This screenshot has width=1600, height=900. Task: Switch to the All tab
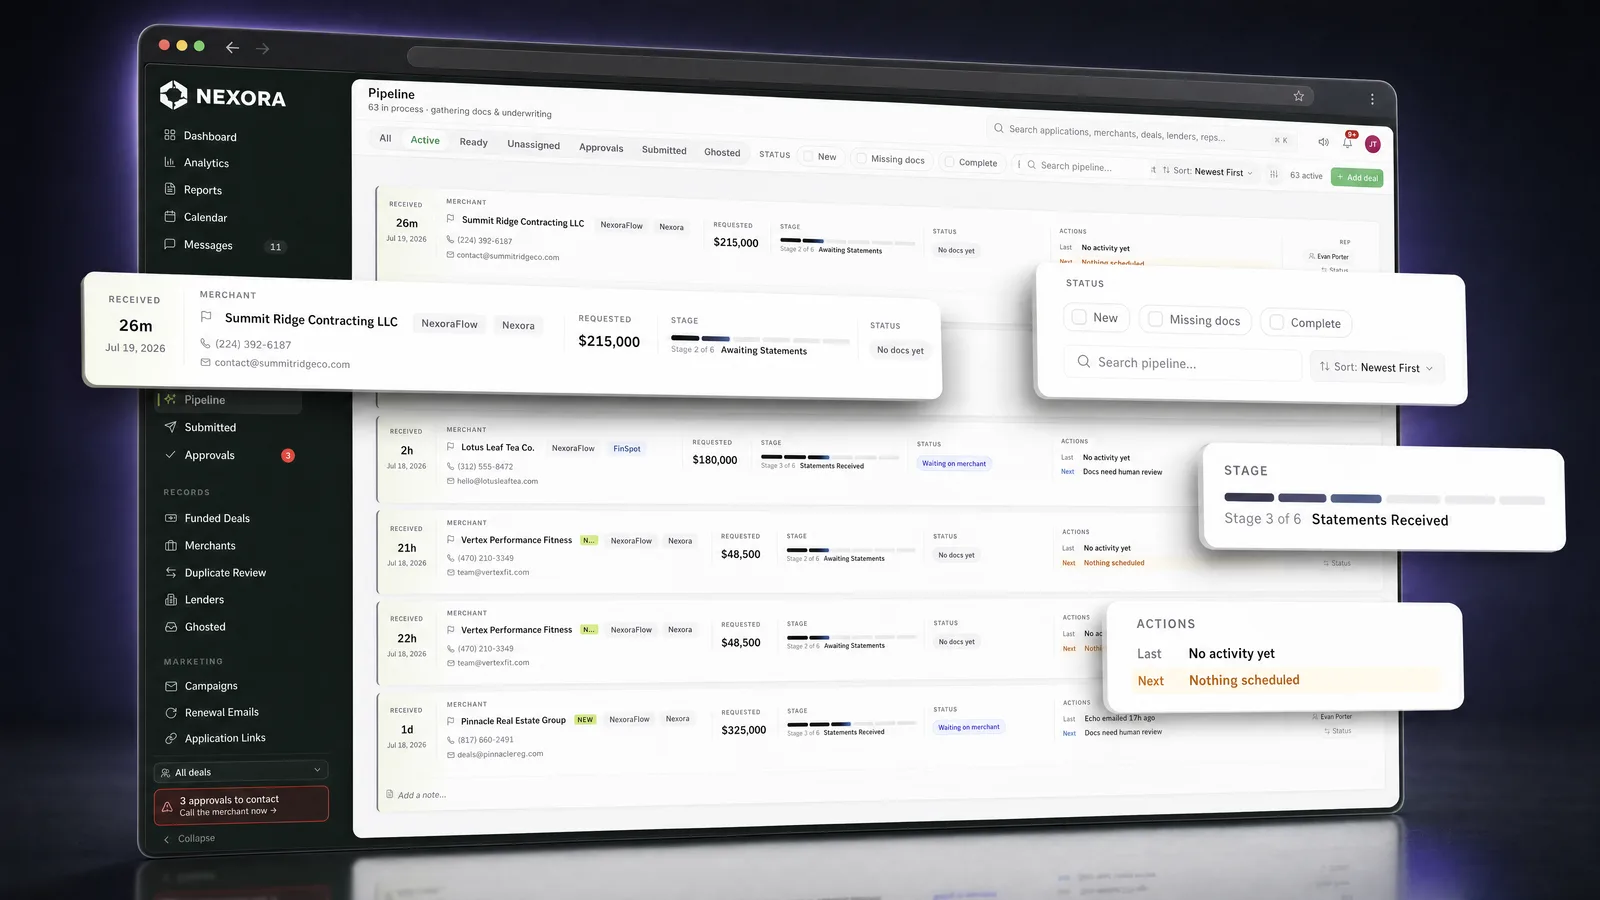tap(385, 138)
